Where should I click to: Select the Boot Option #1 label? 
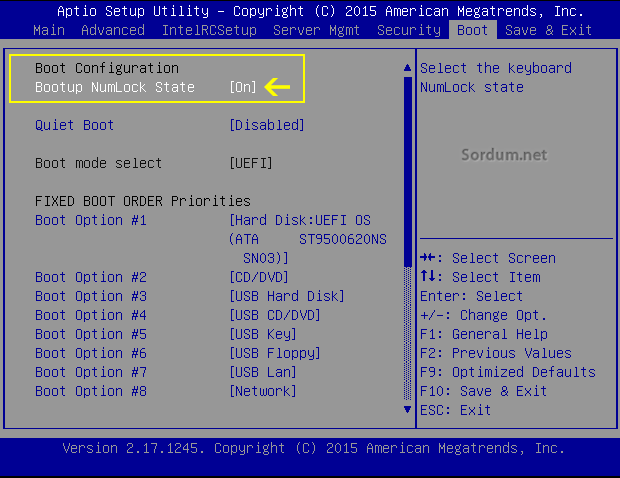pyautogui.click(x=91, y=220)
